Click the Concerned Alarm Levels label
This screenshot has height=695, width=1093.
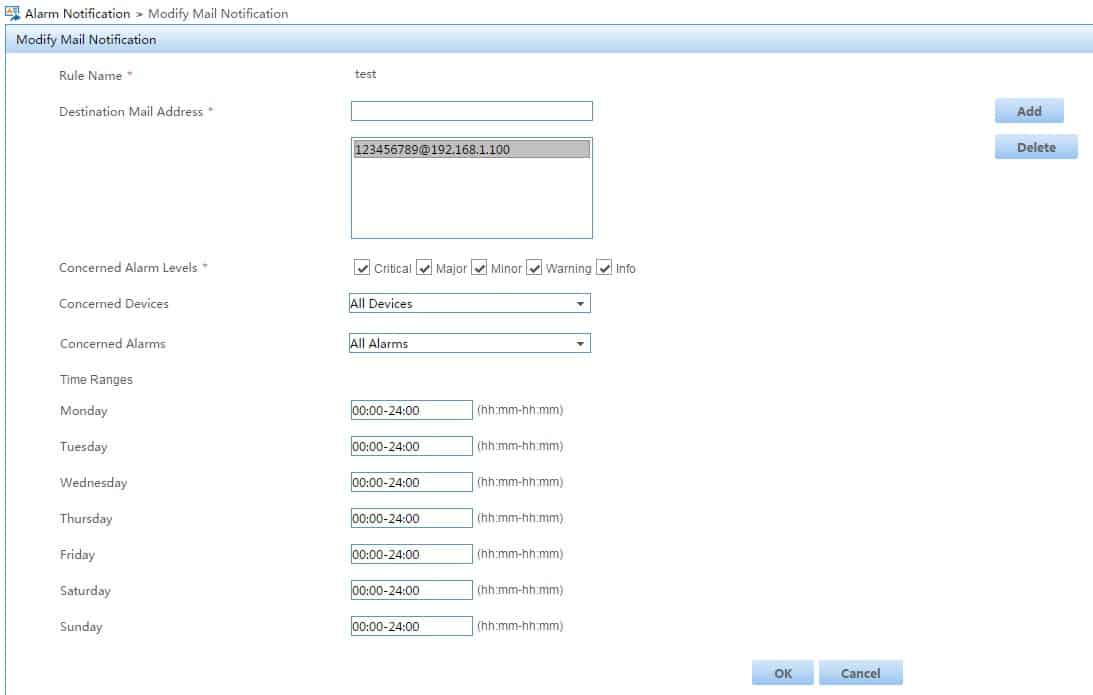(x=128, y=268)
